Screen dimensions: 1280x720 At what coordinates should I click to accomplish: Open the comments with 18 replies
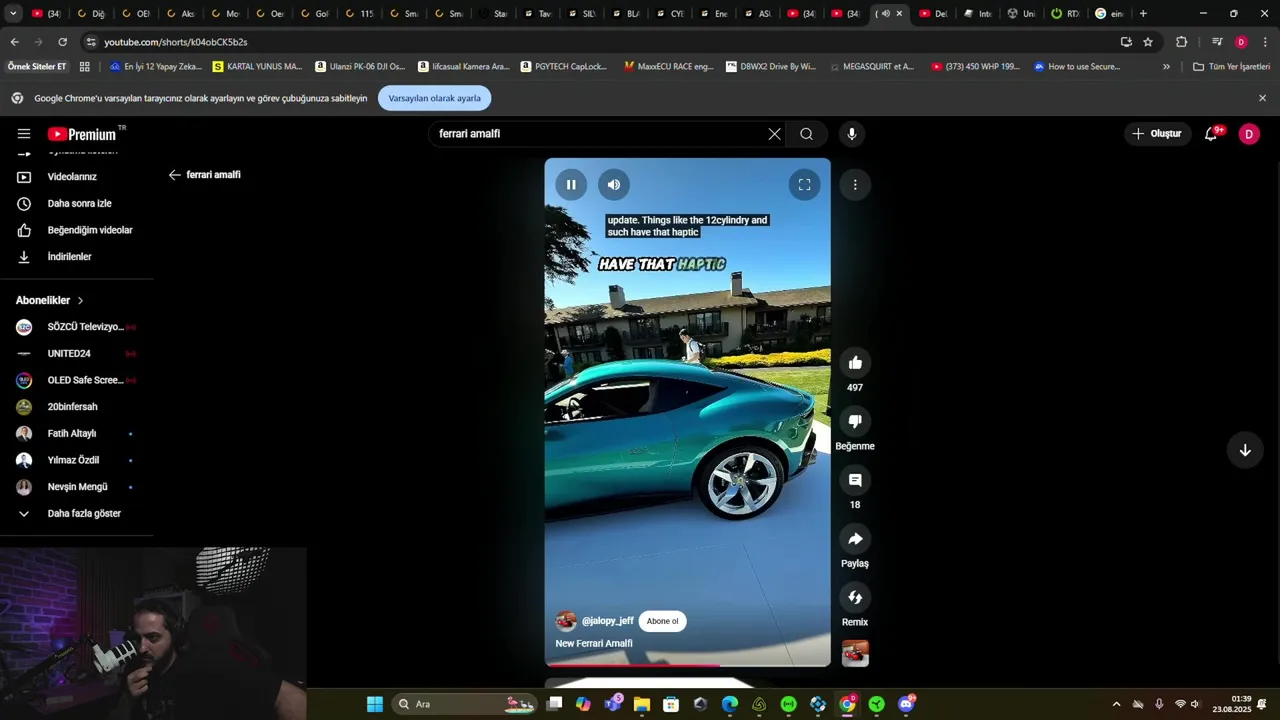pyautogui.click(x=855, y=480)
